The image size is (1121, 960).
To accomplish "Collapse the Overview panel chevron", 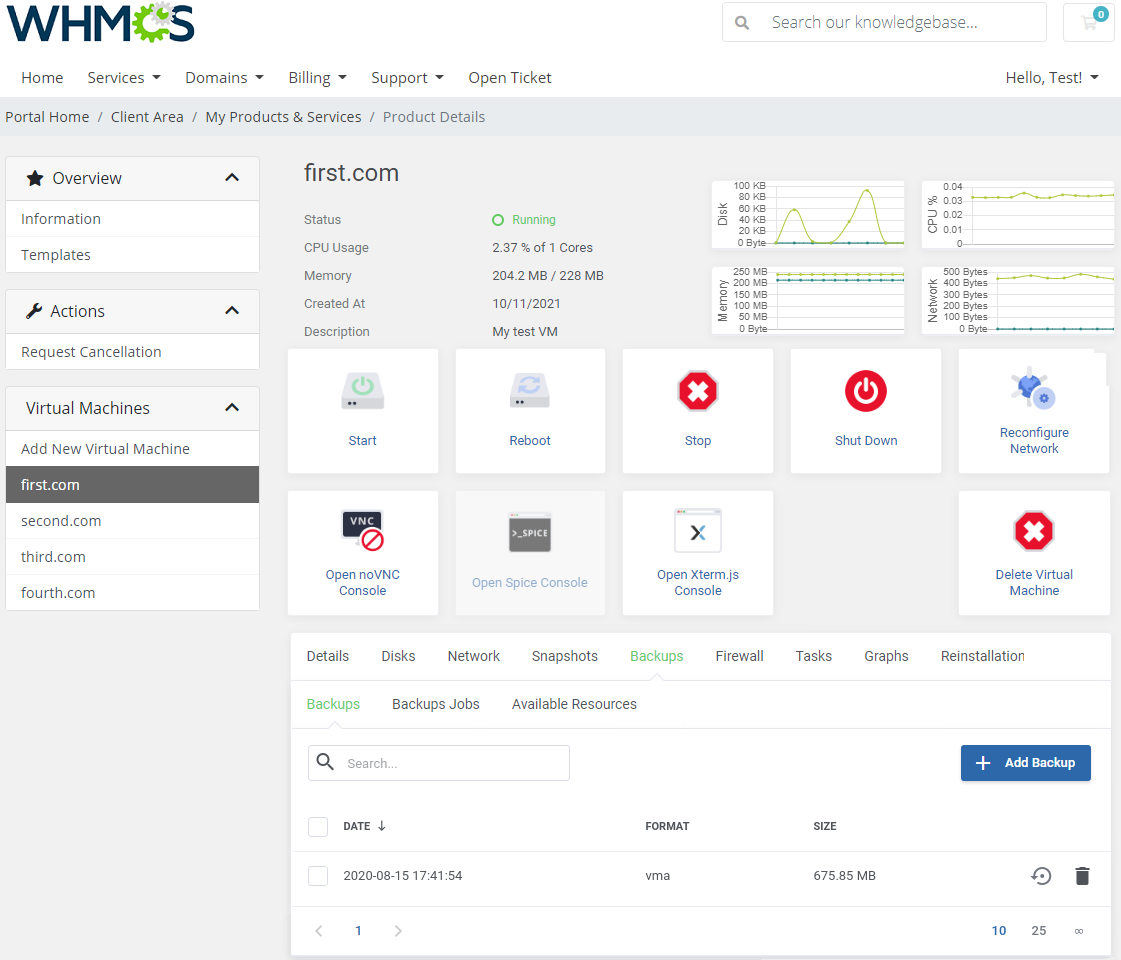I will click(232, 177).
